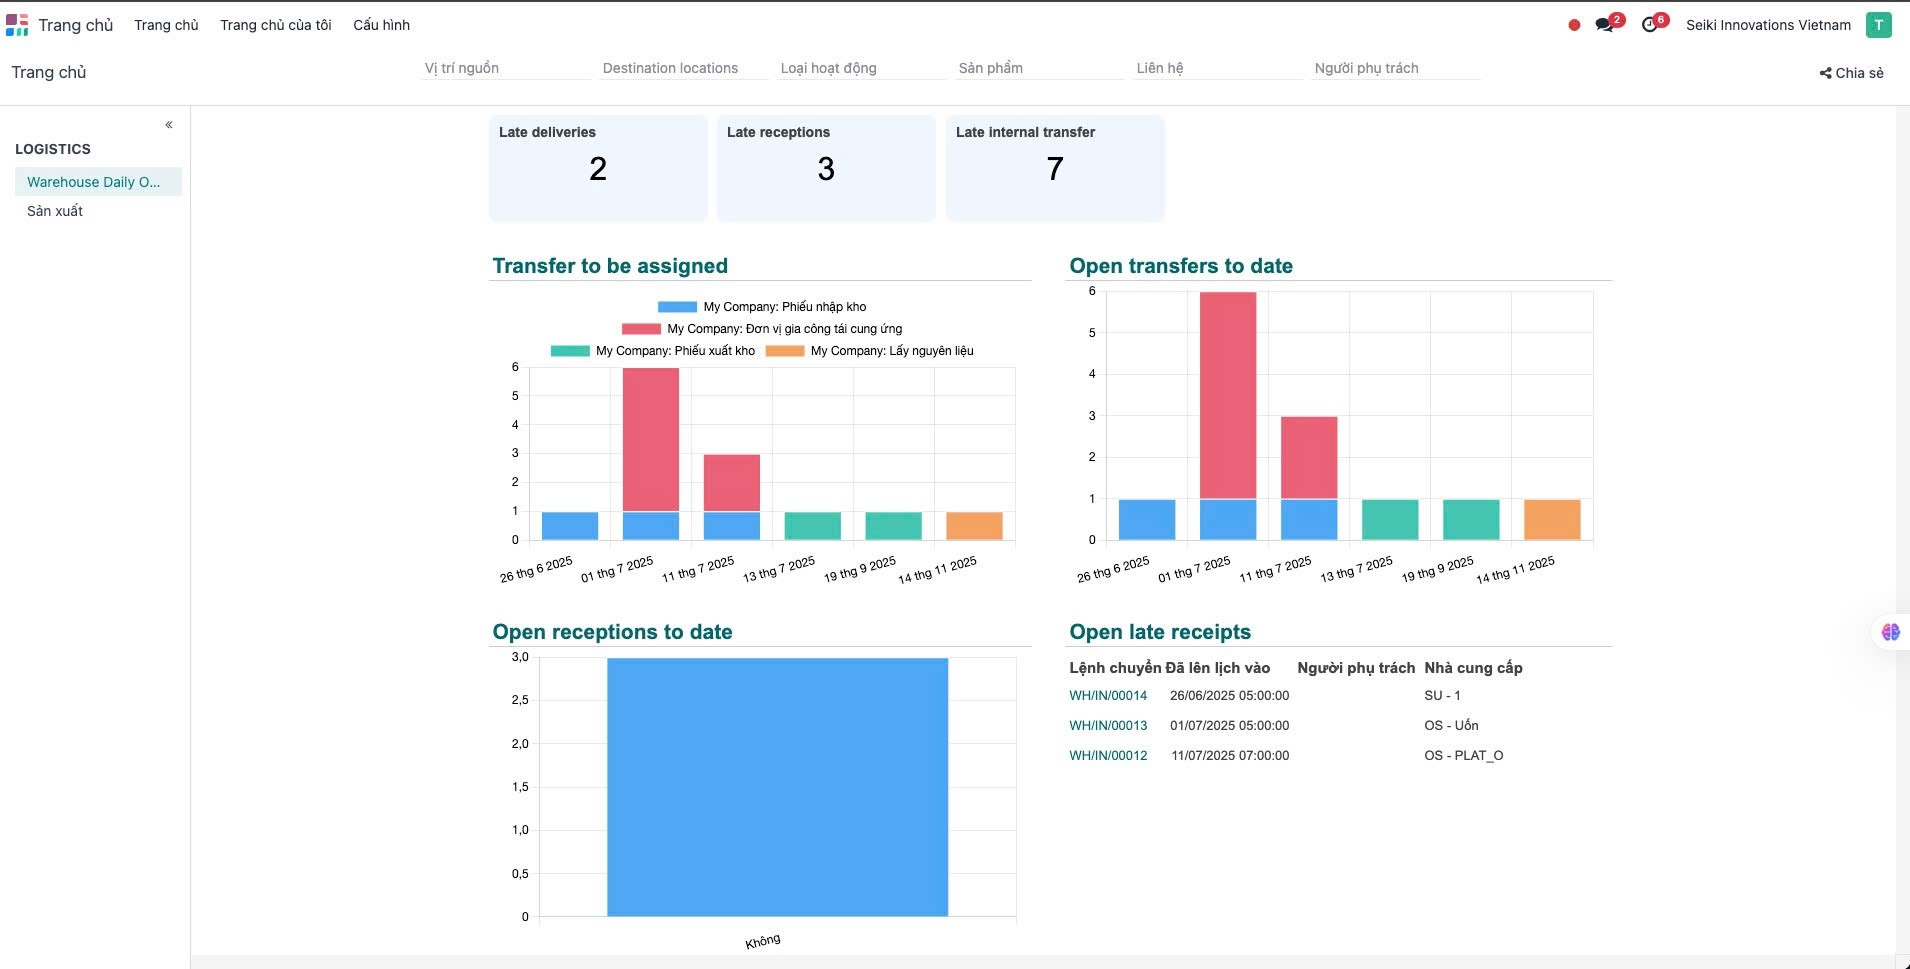Select Sản xuất in Logistics sidebar
Screen dimensions: 1910x969
click(x=55, y=211)
